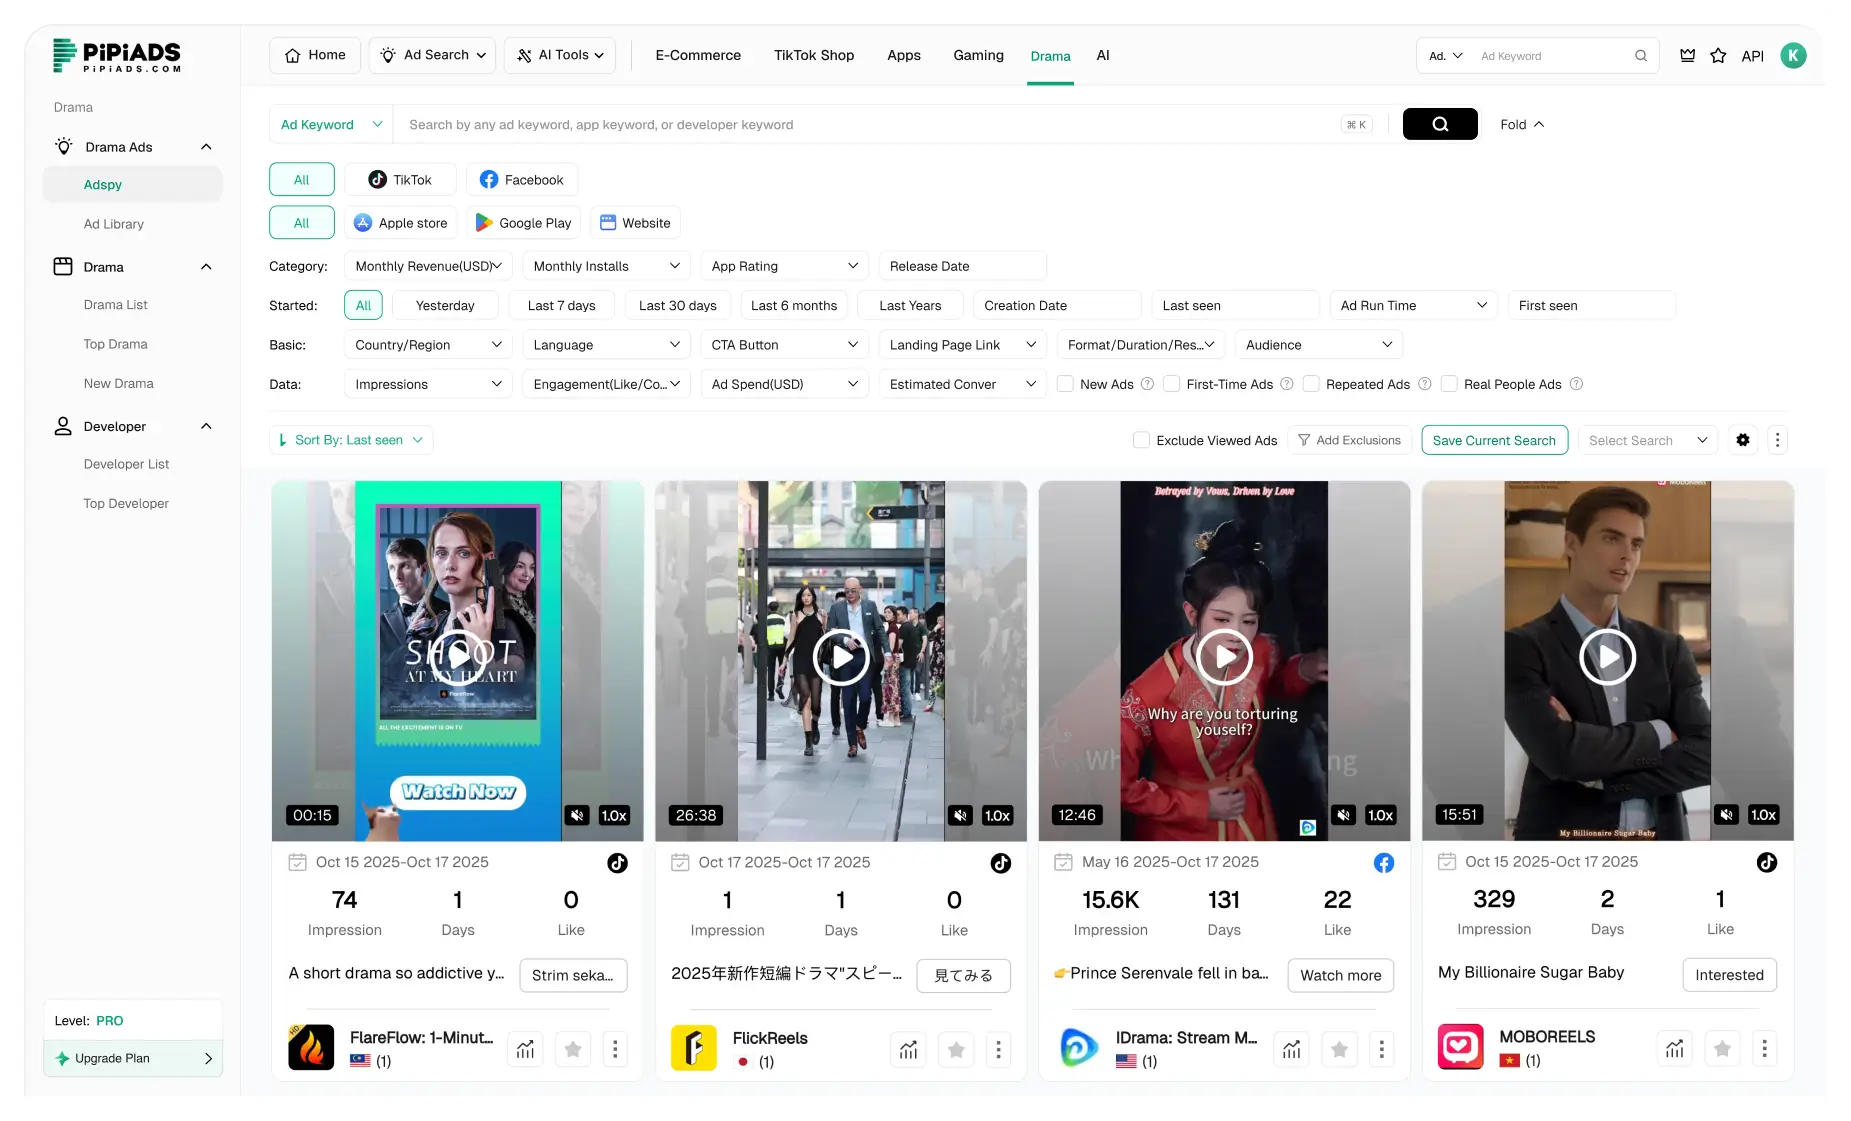The image size is (1851, 1121).
Task: Open the crown membership icon in header
Action: pos(1687,56)
